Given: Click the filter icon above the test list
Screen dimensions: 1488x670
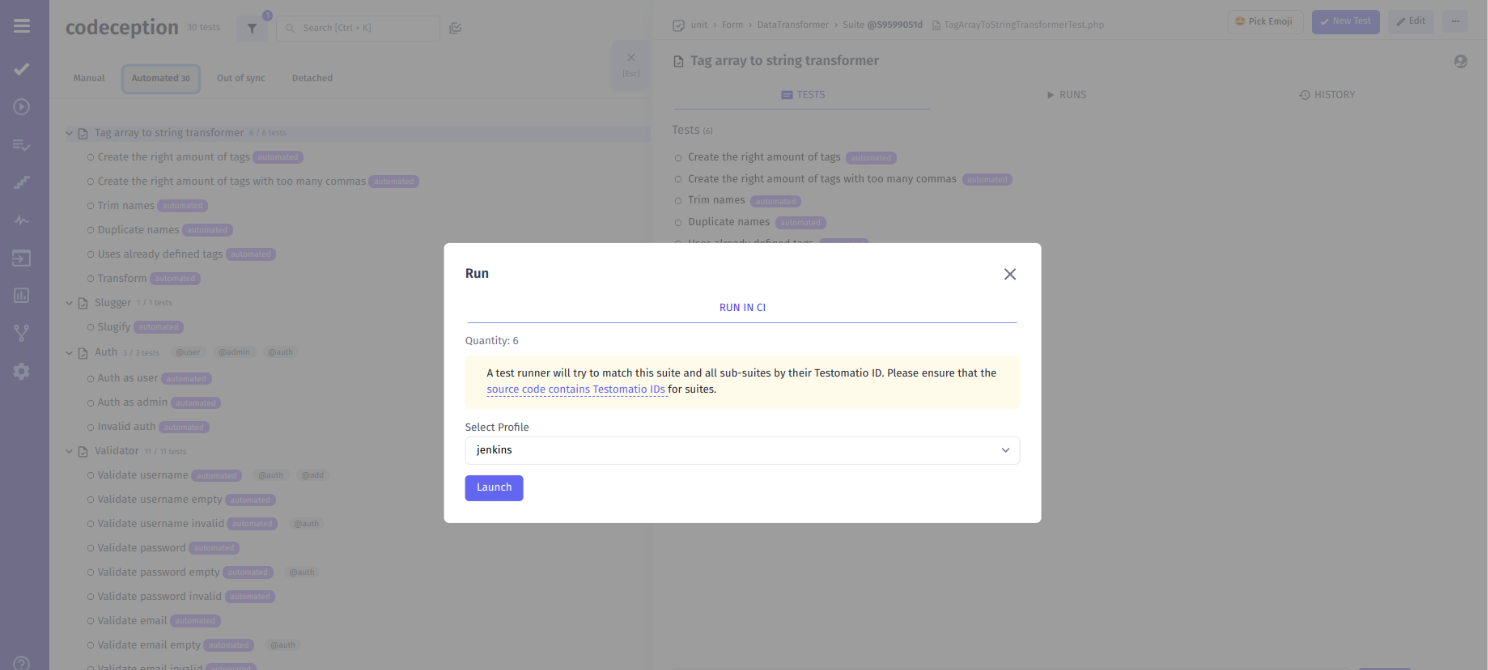Looking at the screenshot, I should coord(251,28).
